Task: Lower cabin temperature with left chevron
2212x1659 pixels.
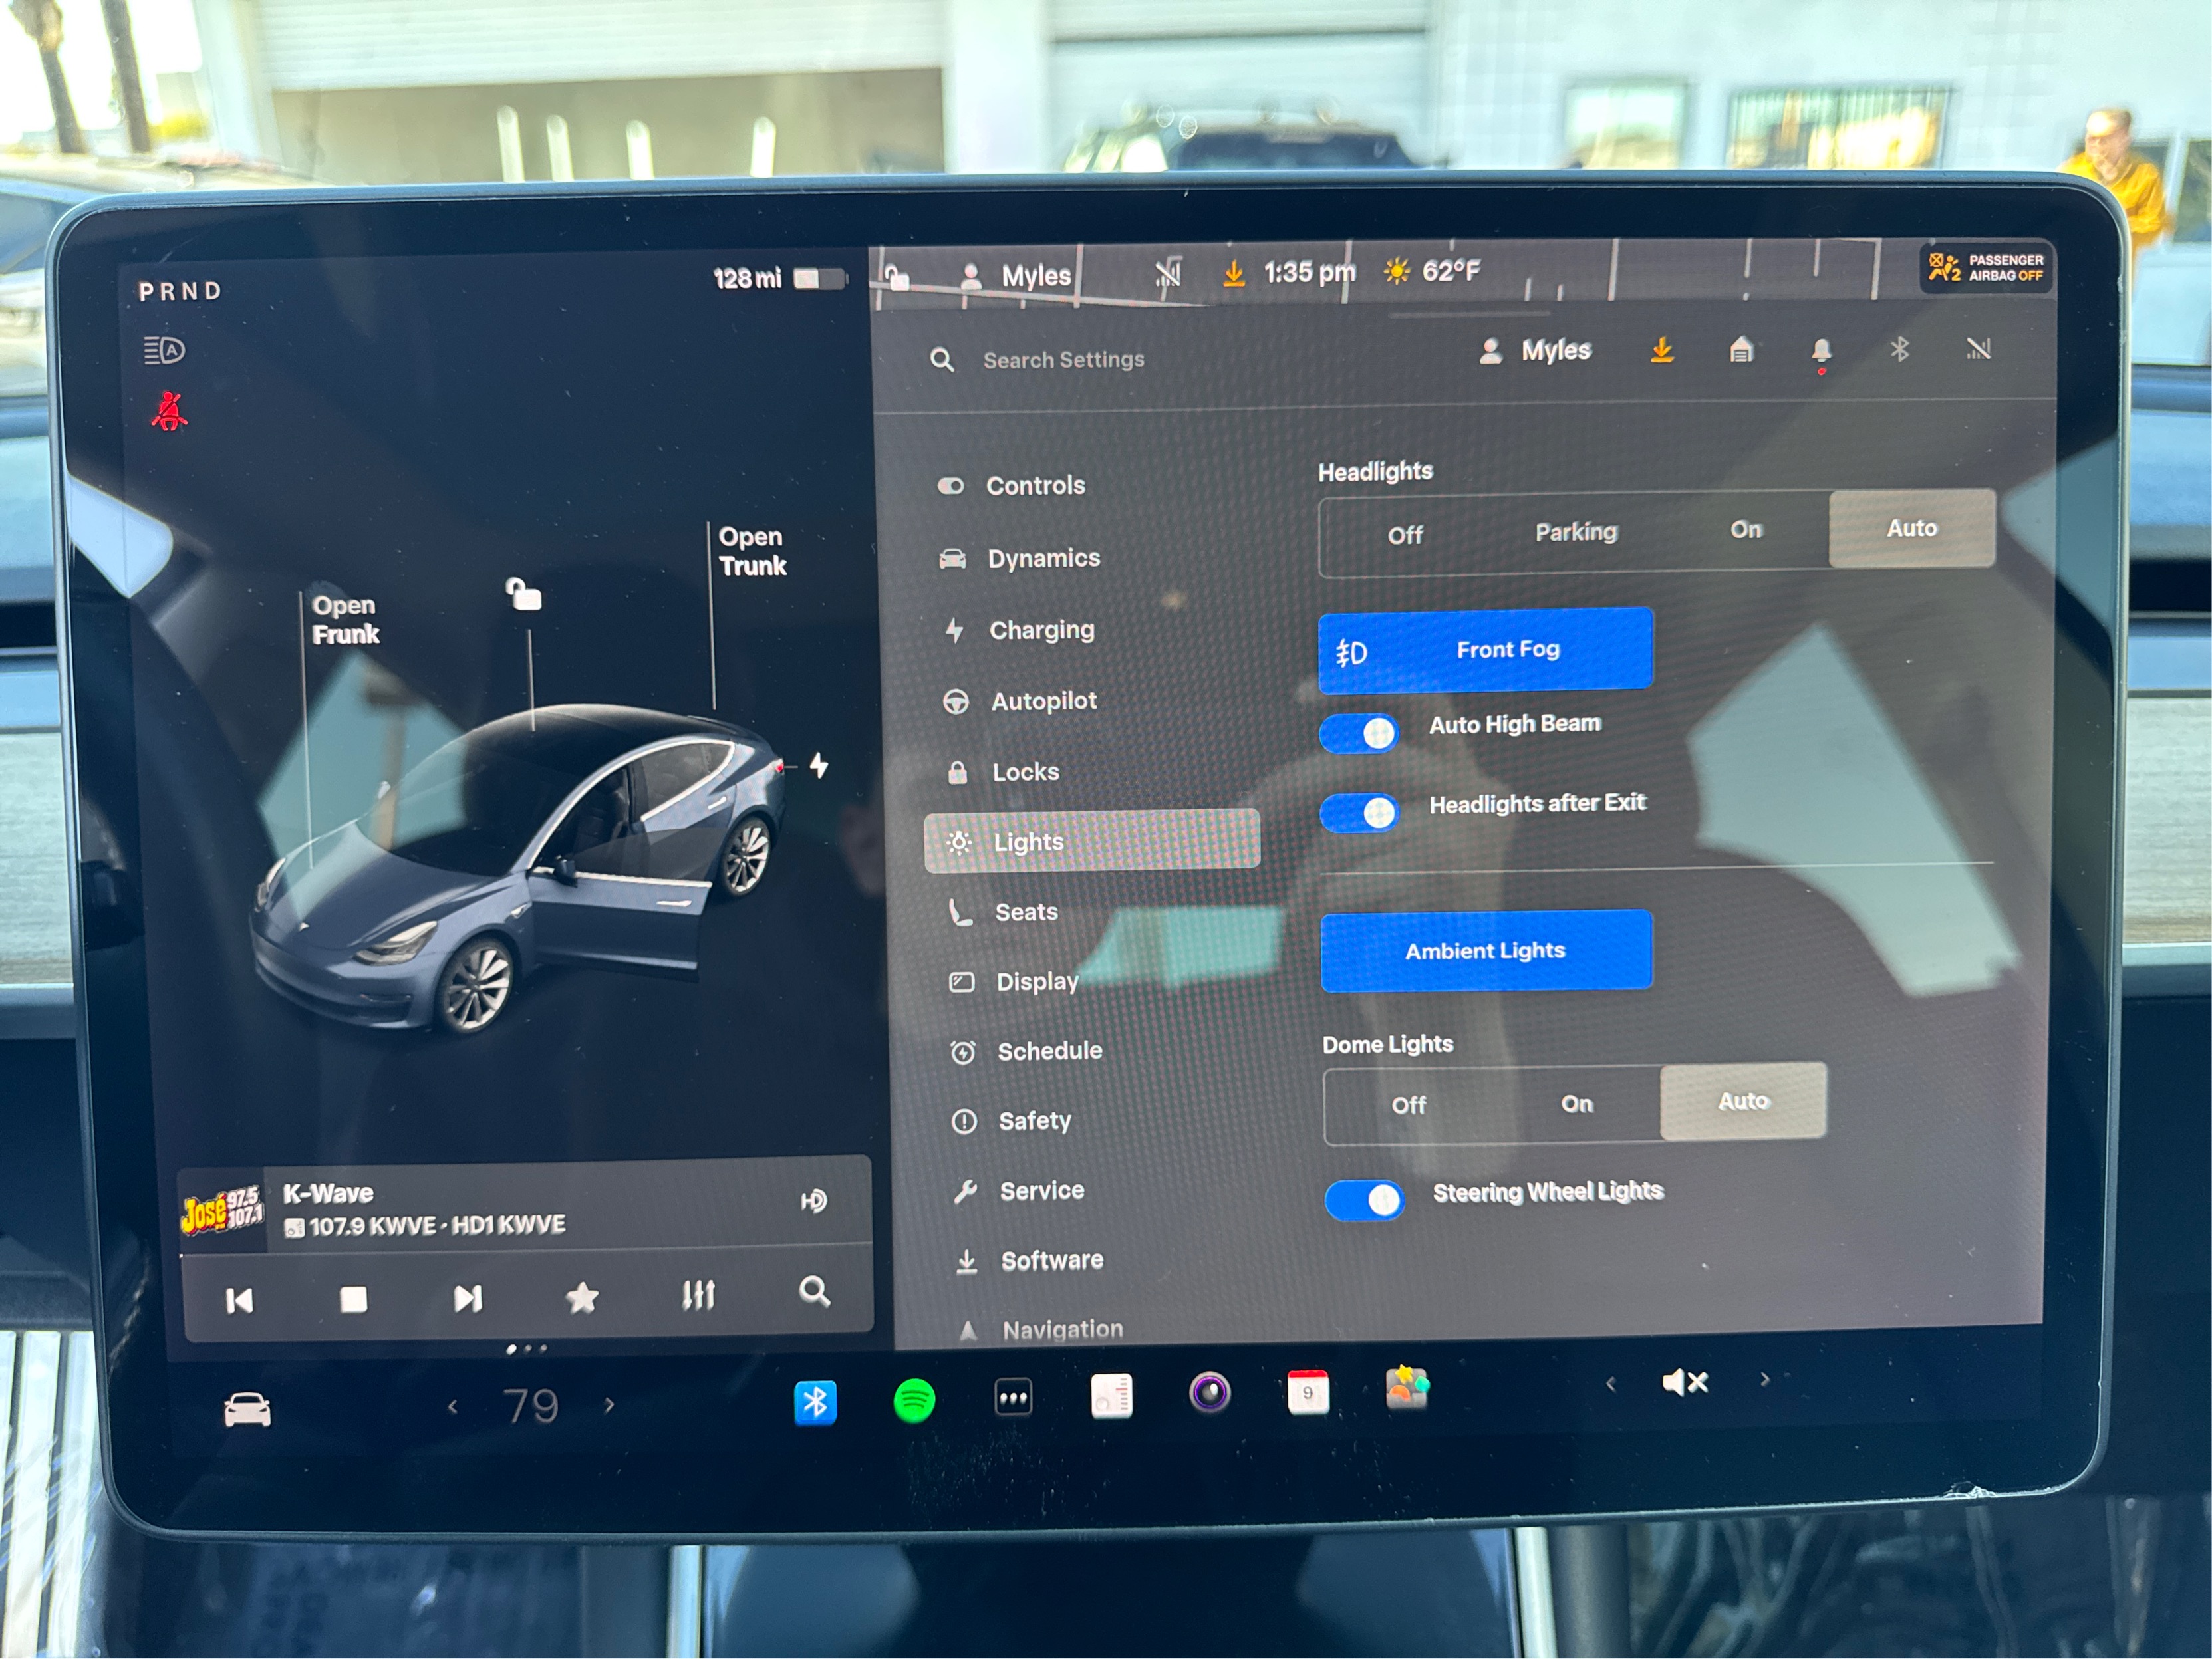Action: [453, 1407]
